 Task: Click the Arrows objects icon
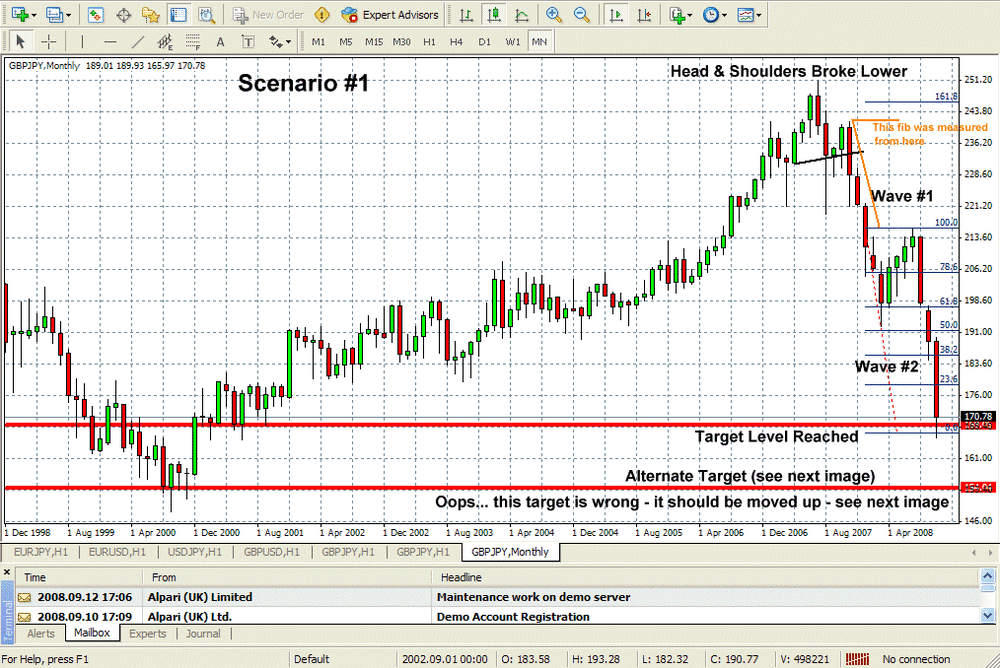pos(276,42)
